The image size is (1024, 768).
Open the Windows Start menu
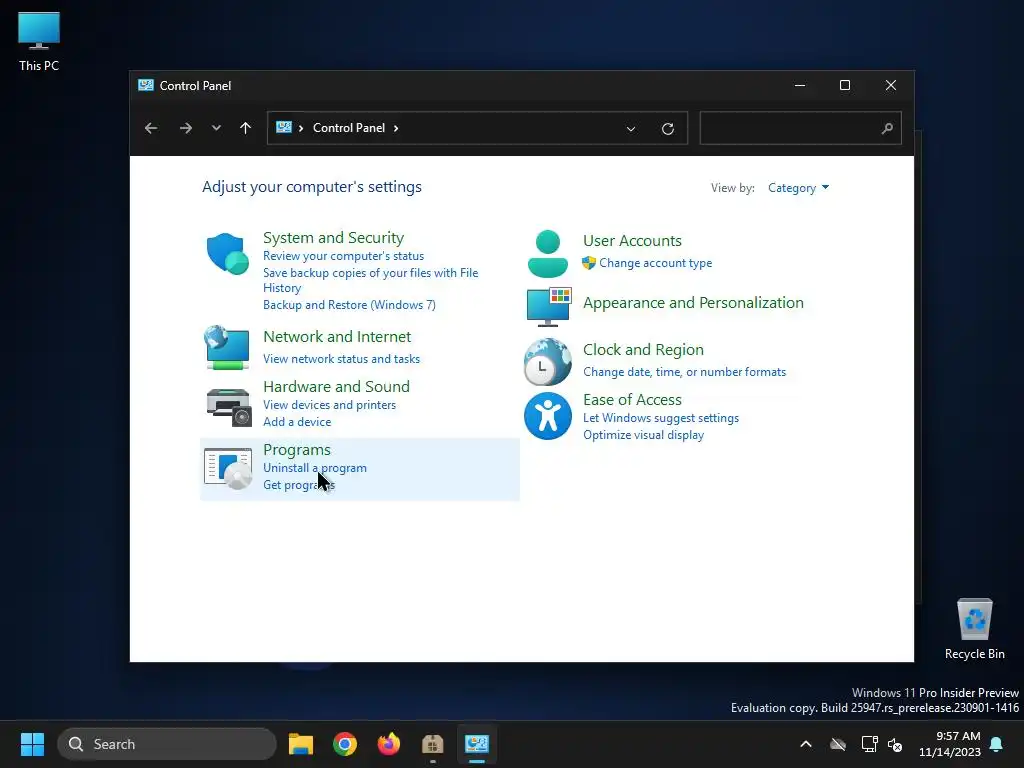[32, 744]
